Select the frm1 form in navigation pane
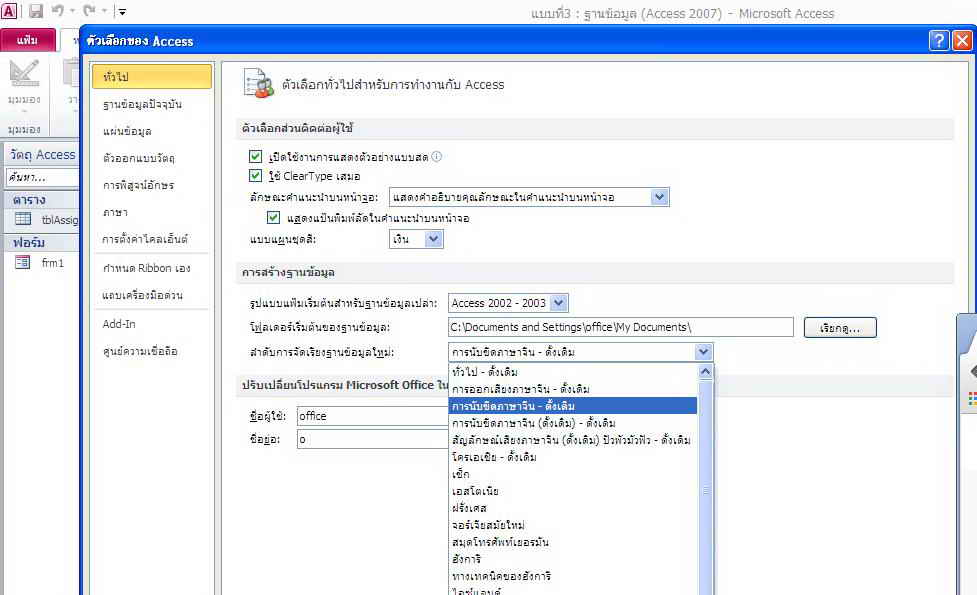 53,263
